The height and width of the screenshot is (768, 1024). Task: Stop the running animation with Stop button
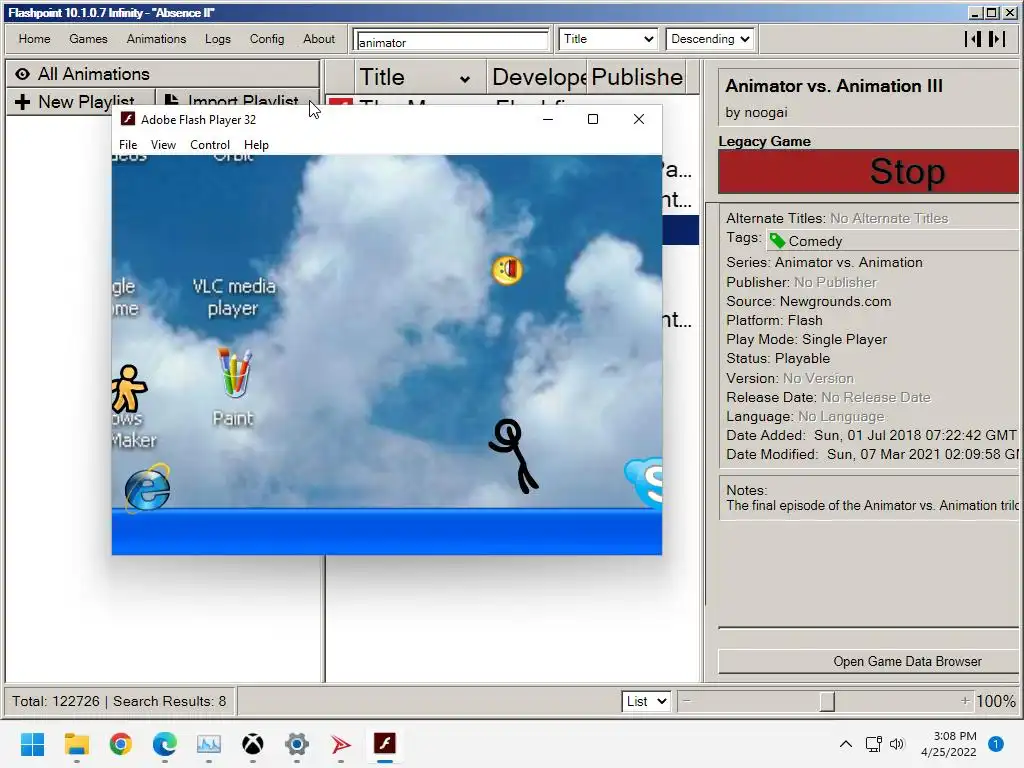click(869, 172)
